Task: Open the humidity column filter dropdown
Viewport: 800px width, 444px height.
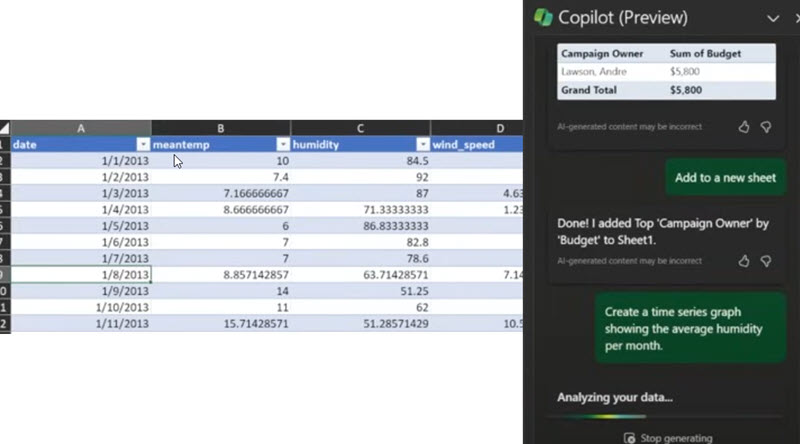Action: (x=422, y=144)
